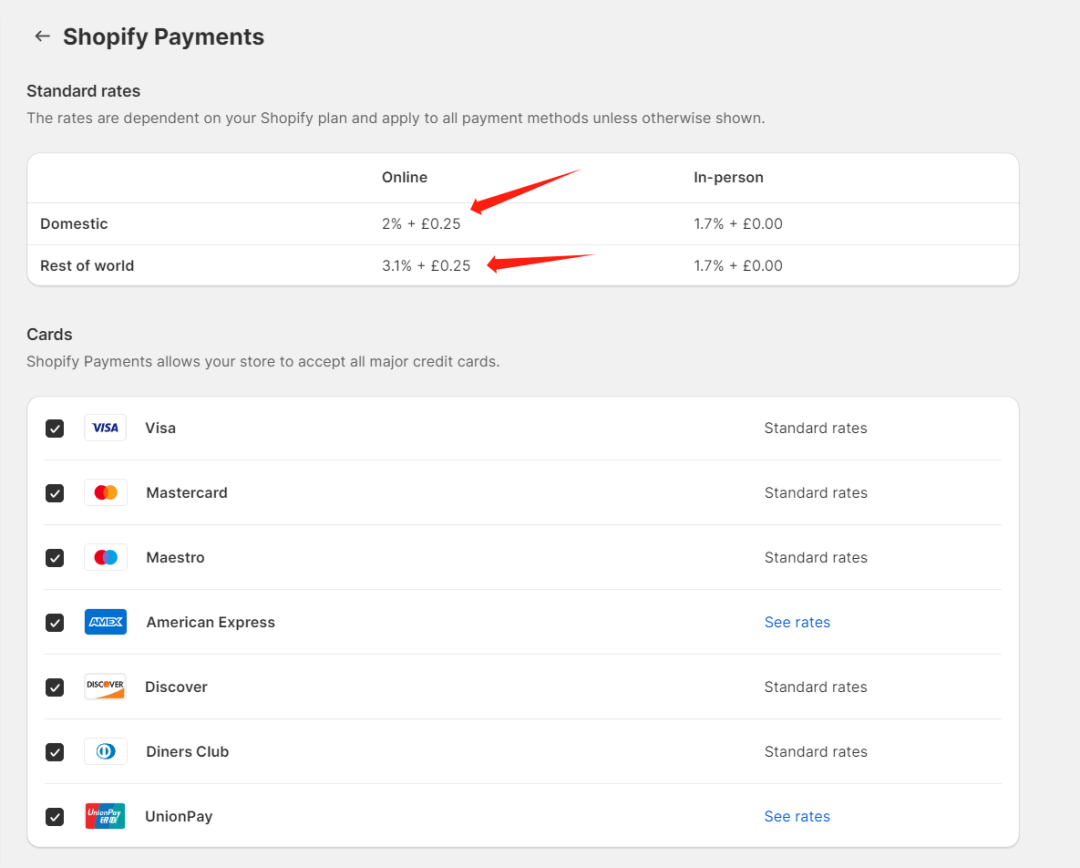Open See rates for UnionPay
The image size is (1080, 868).
(x=797, y=816)
